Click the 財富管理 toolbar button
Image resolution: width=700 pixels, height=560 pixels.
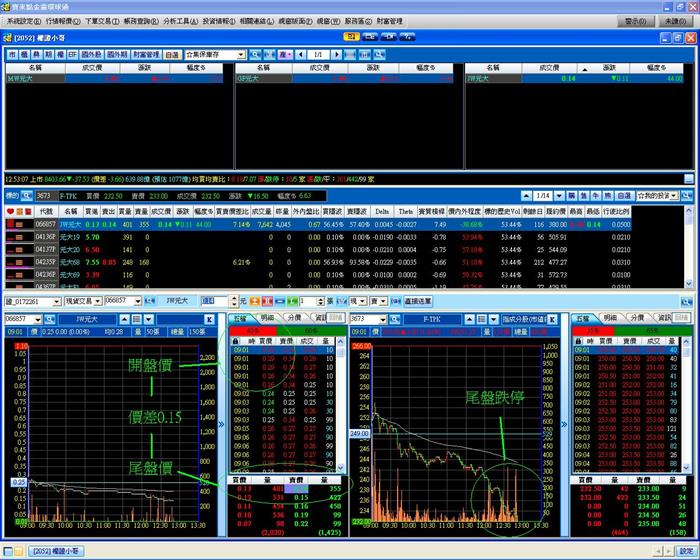point(146,54)
